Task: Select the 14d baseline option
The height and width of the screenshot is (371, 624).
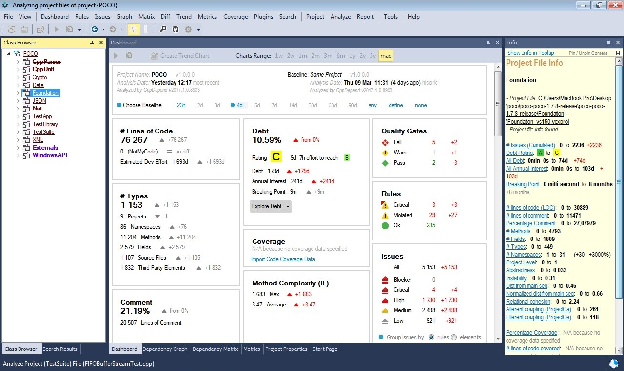Action: pyautogui.click(x=293, y=105)
